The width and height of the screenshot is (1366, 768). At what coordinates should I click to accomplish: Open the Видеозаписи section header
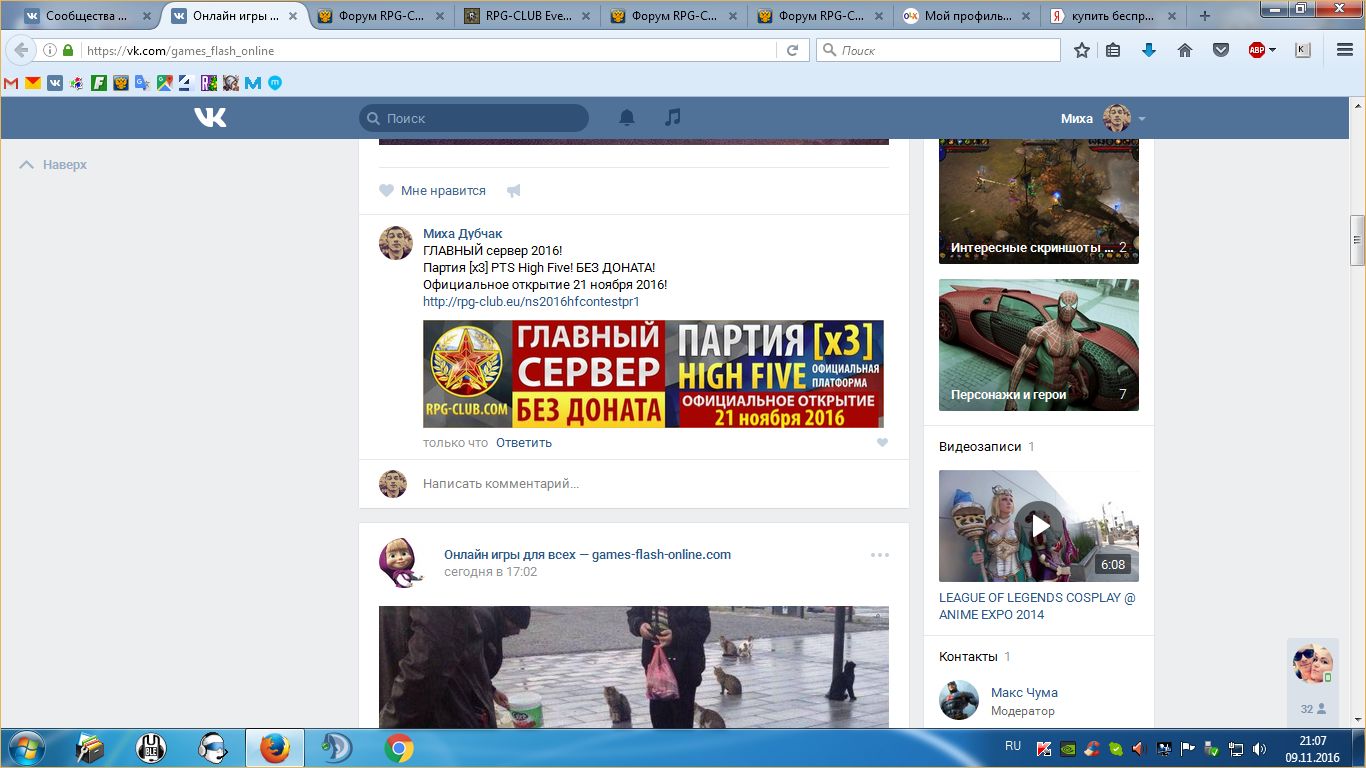(980, 447)
